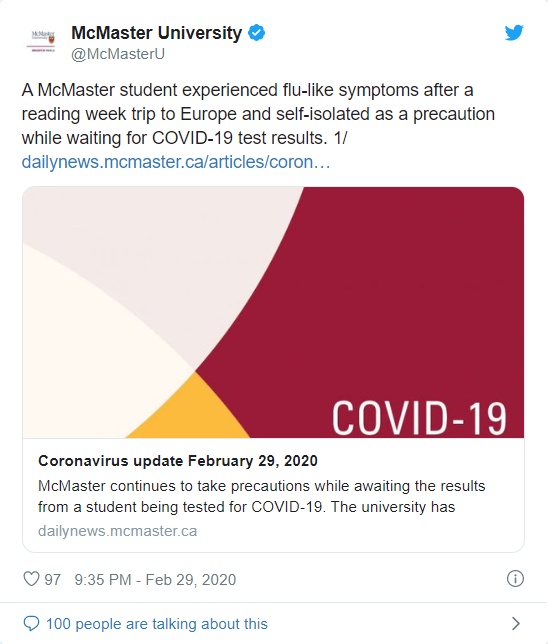Open dailynews.mcmaster.ca/articles link in tweet
The height and width of the screenshot is (644, 548).
point(176,162)
